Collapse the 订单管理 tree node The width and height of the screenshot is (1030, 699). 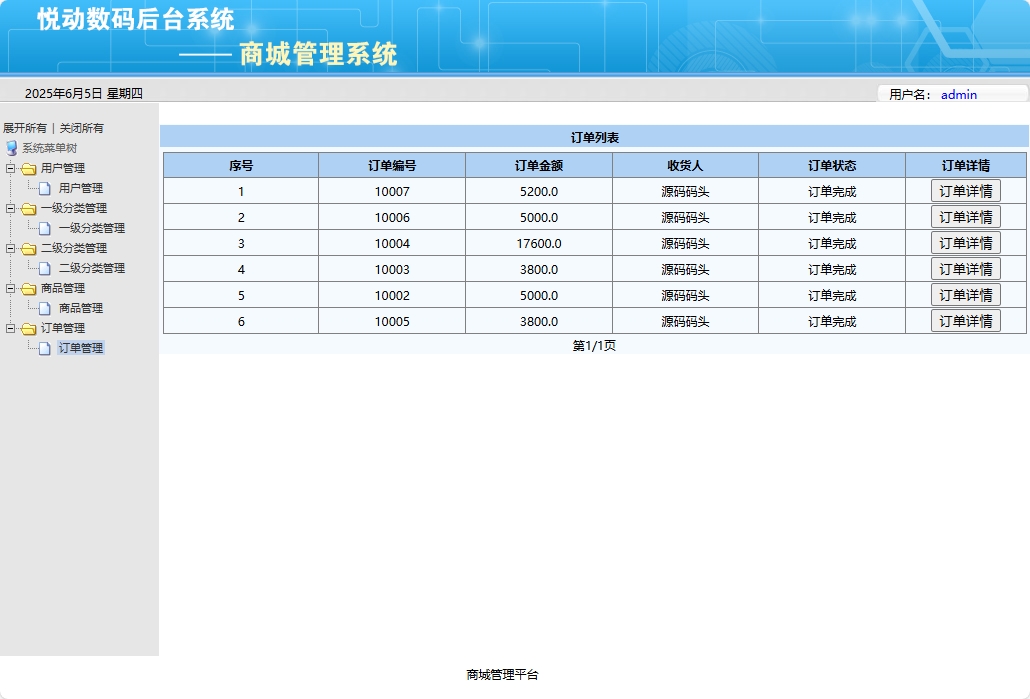pyautogui.click(x=11, y=328)
